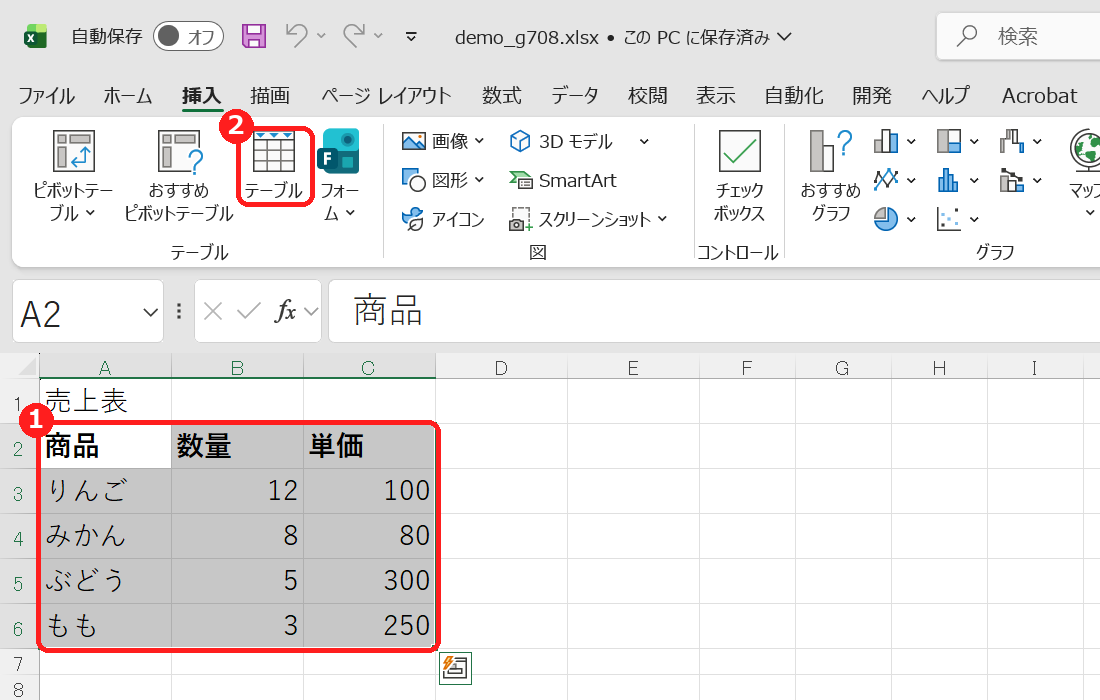The image size is (1100, 700).
Task: Click the PivotTable icon (ピボットテーブル)
Action: (x=73, y=151)
